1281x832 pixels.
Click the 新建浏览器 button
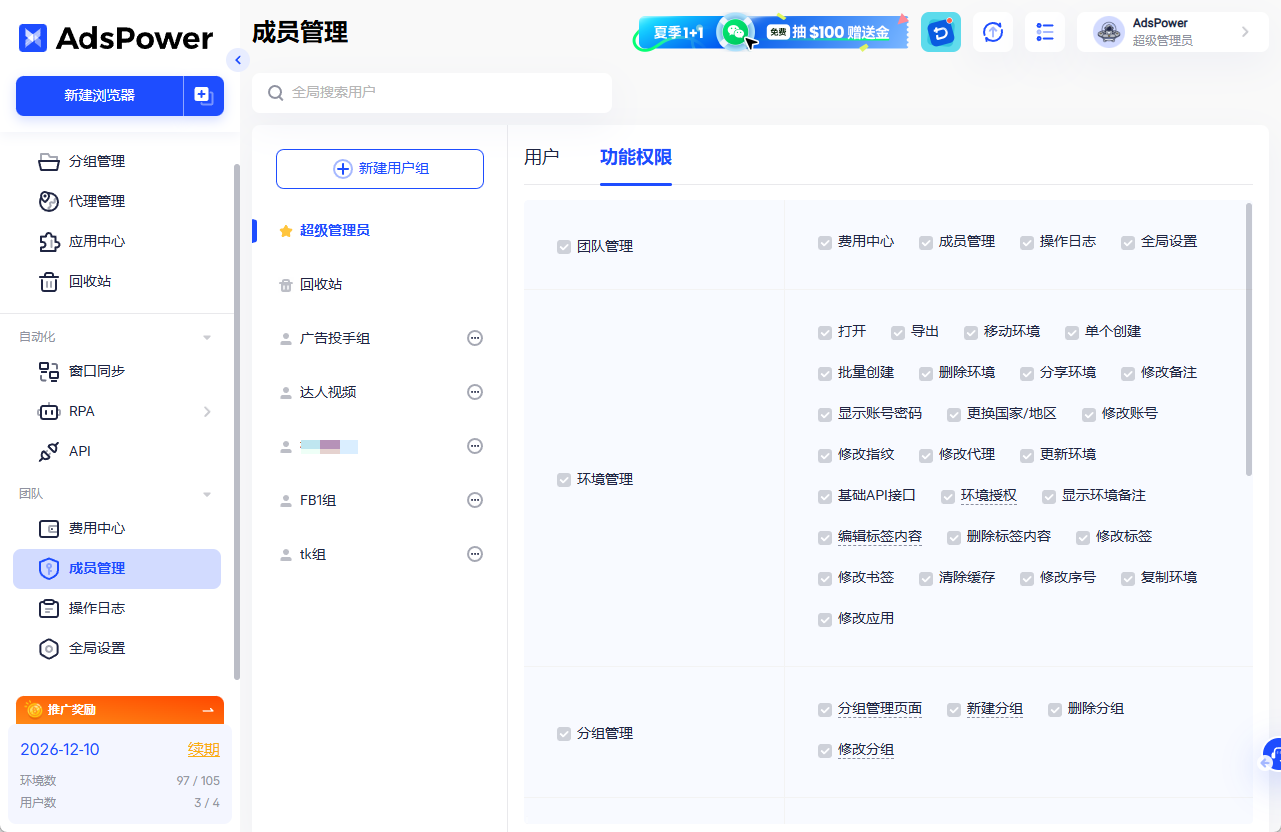pos(99,95)
